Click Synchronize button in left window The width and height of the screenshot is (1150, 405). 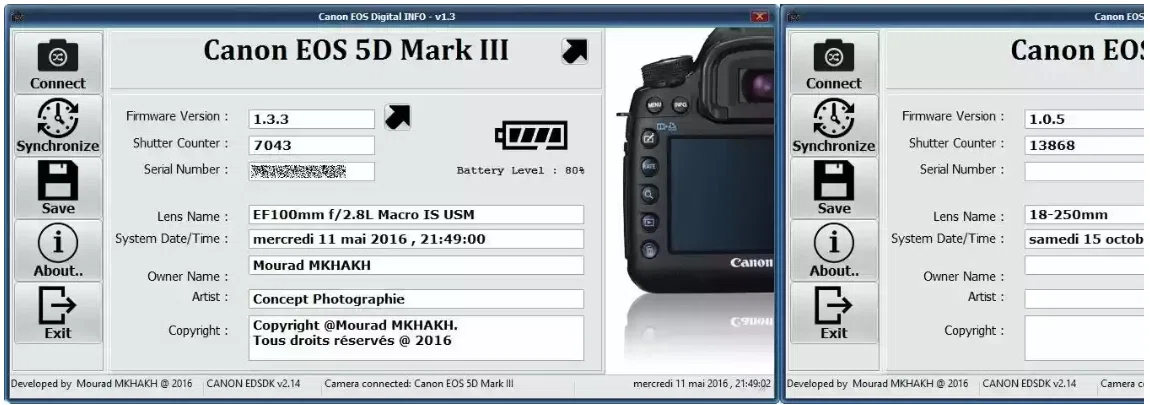(x=58, y=125)
